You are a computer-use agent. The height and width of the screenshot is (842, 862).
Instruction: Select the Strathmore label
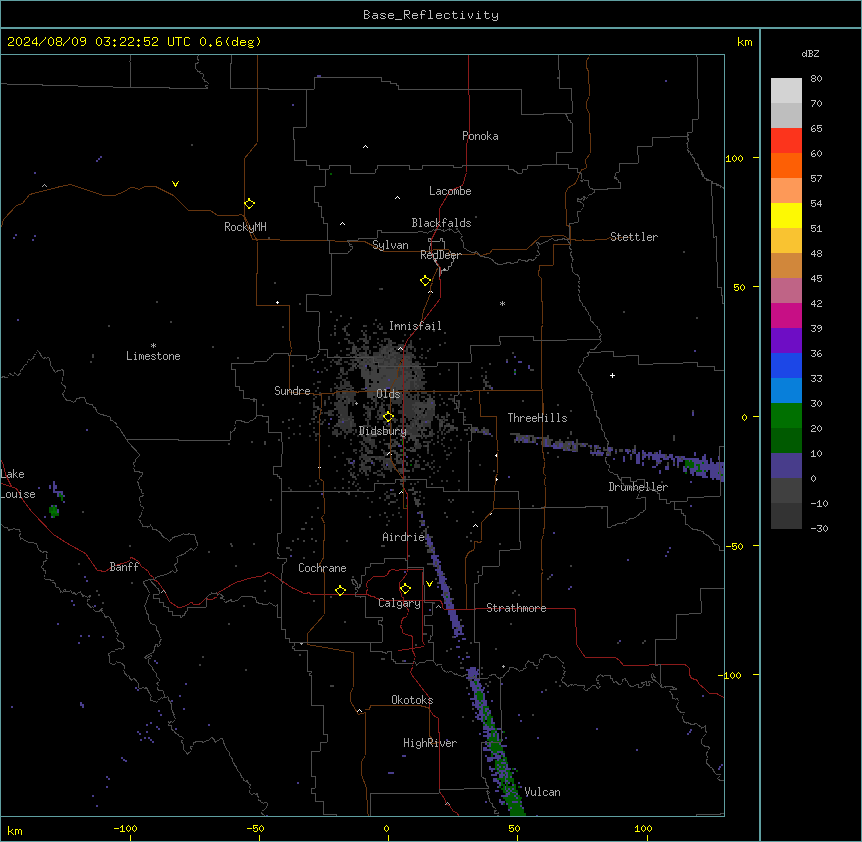tap(516, 608)
